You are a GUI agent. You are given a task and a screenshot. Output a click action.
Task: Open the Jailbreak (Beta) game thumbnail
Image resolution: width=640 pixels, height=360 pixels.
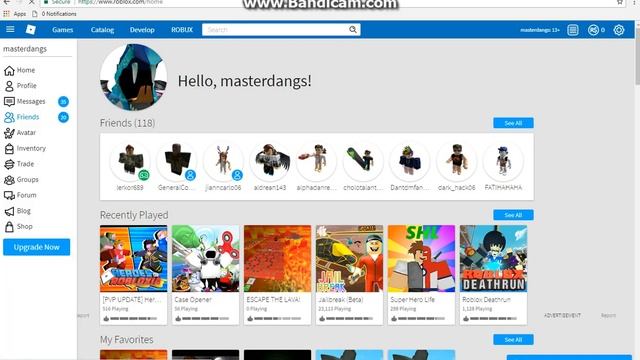349,258
